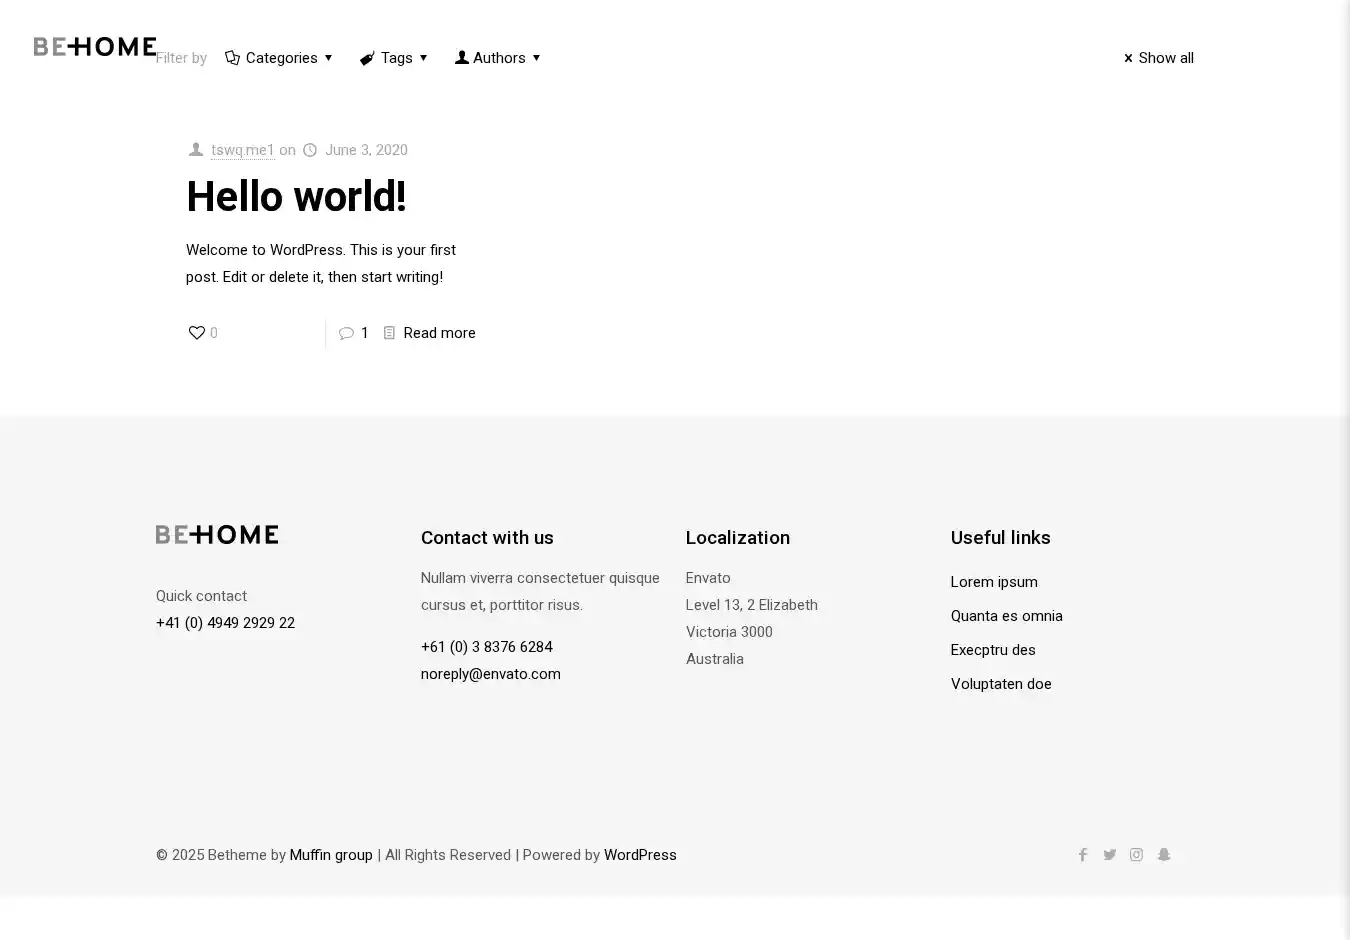This screenshot has width=1350, height=940.
Task: Visit the Muffin group link
Action: [331, 855]
